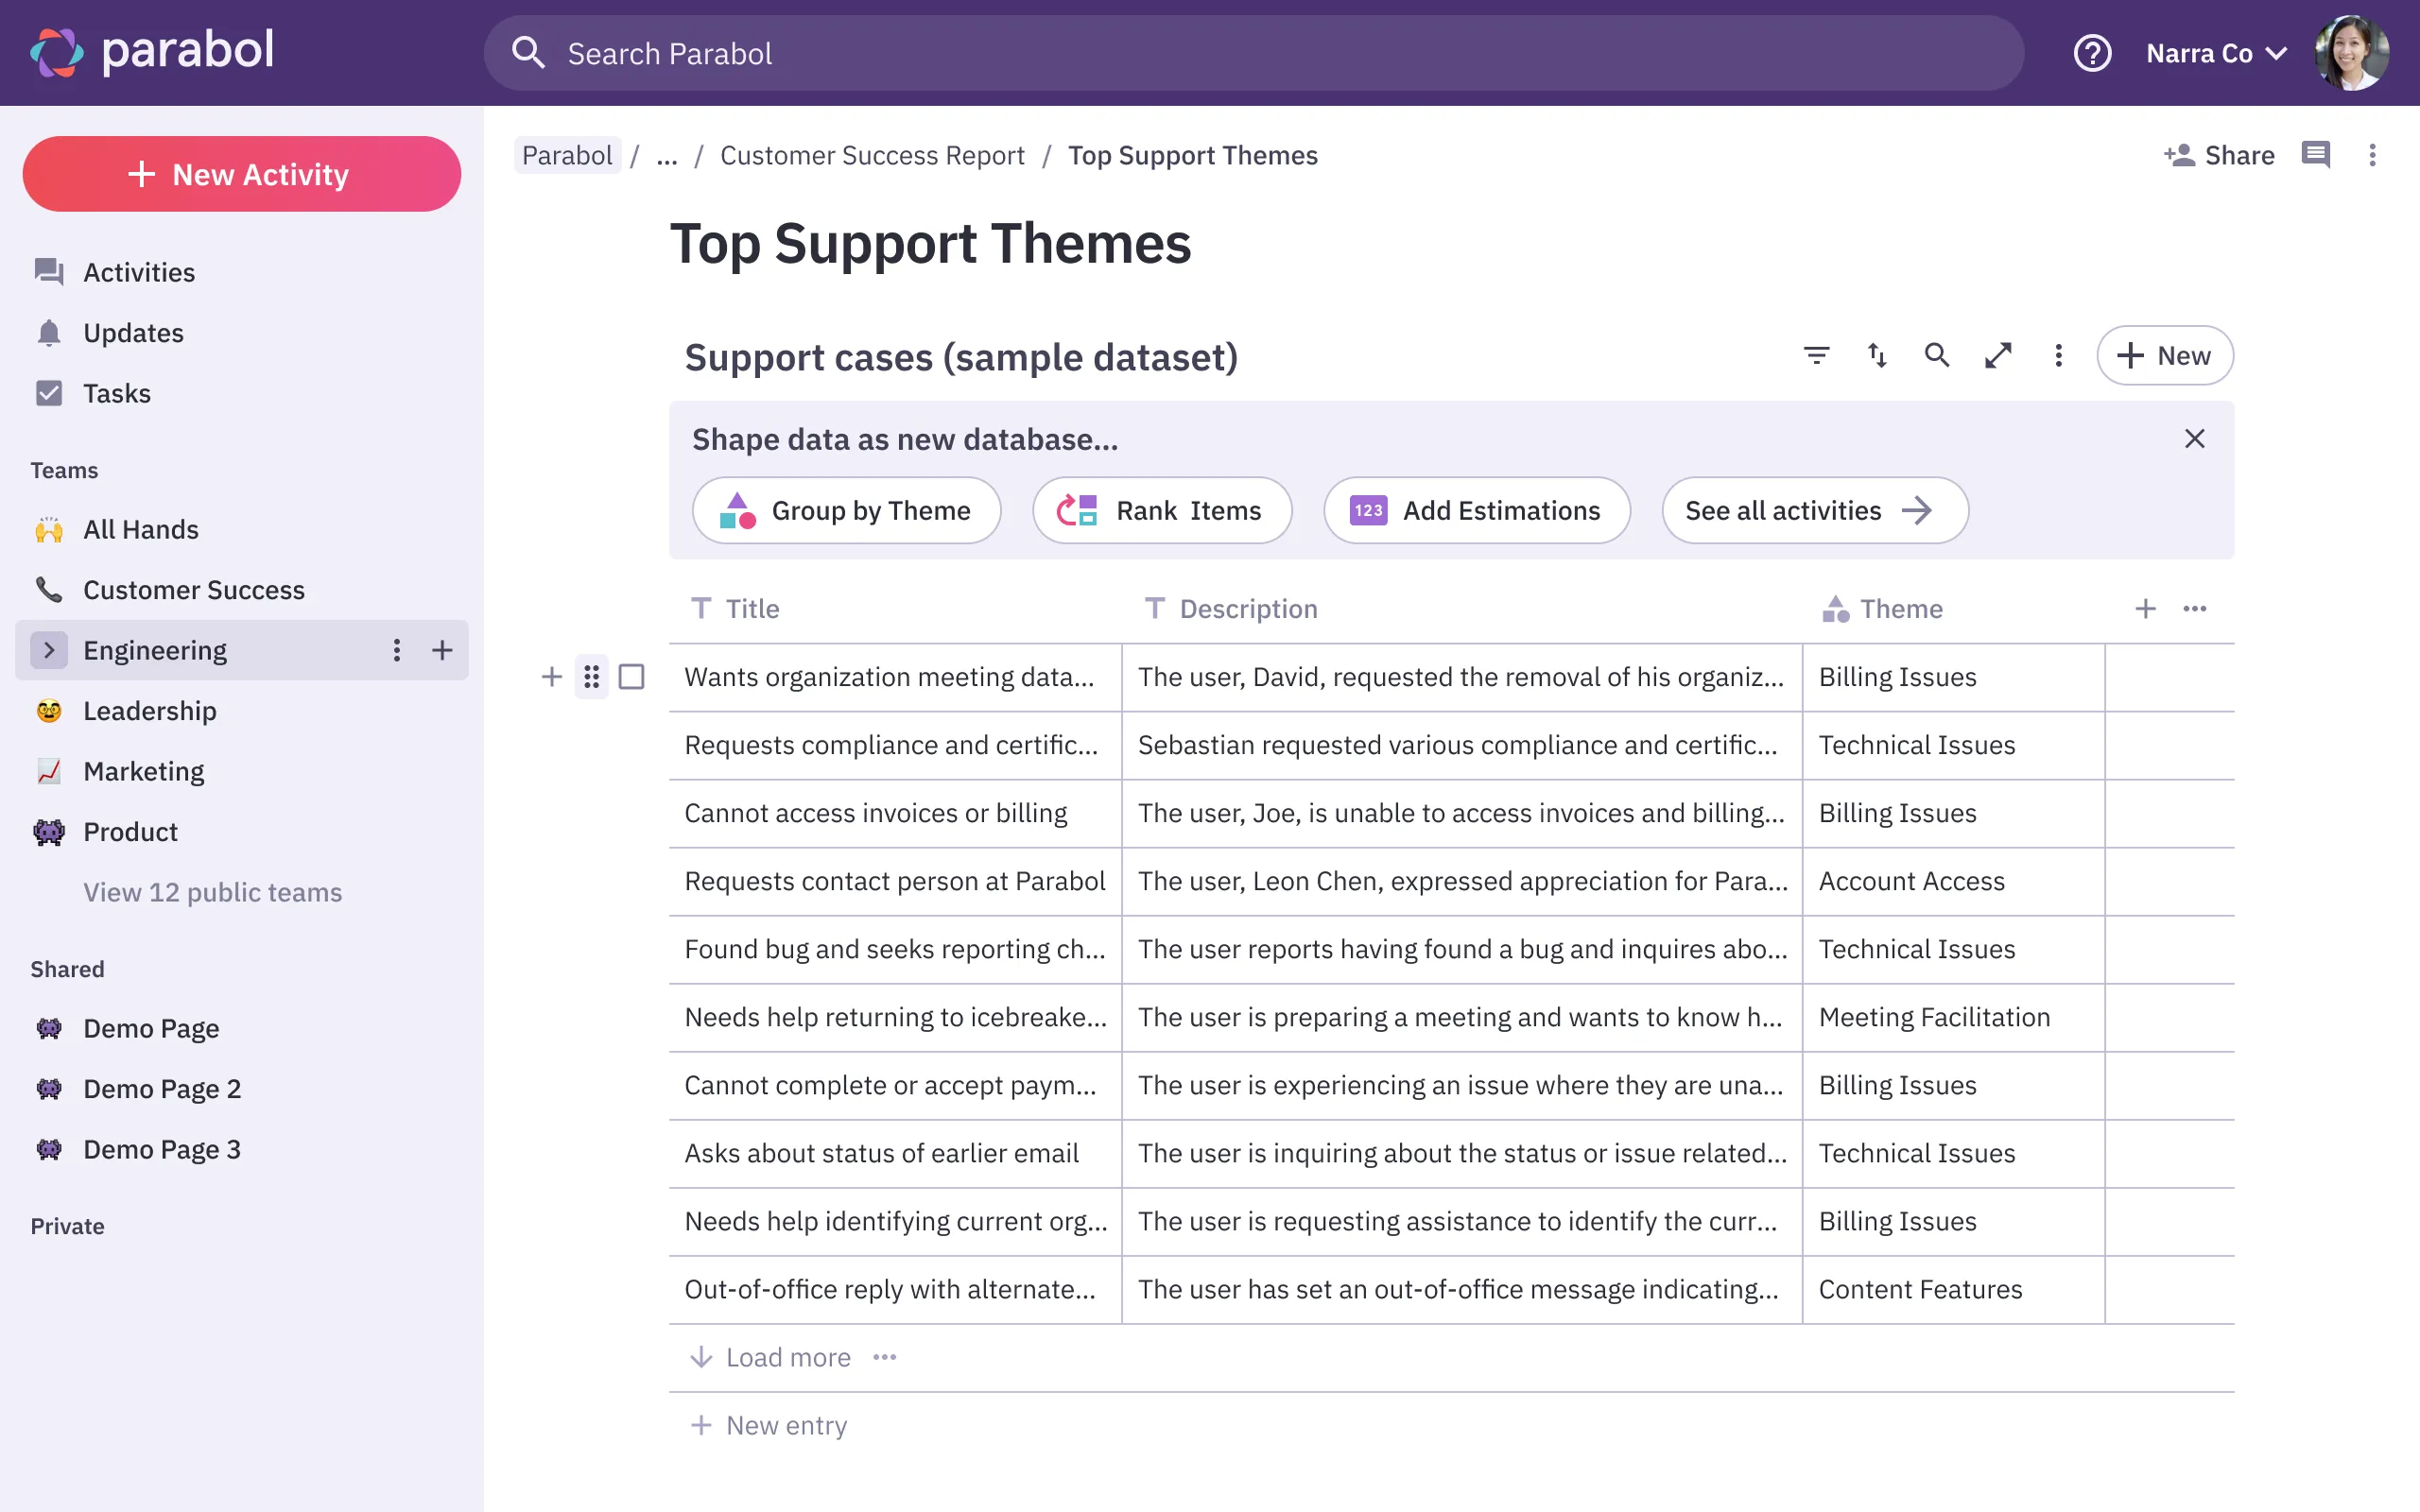
Task: Open the database sort icon
Action: 1877,355
